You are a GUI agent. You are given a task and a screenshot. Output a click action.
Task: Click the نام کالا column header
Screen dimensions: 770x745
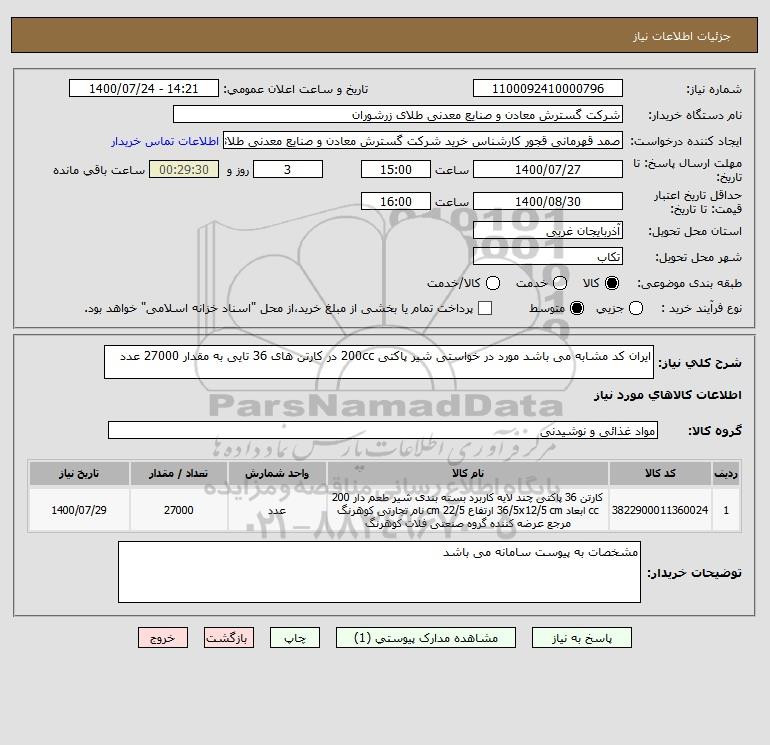(x=468, y=473)
